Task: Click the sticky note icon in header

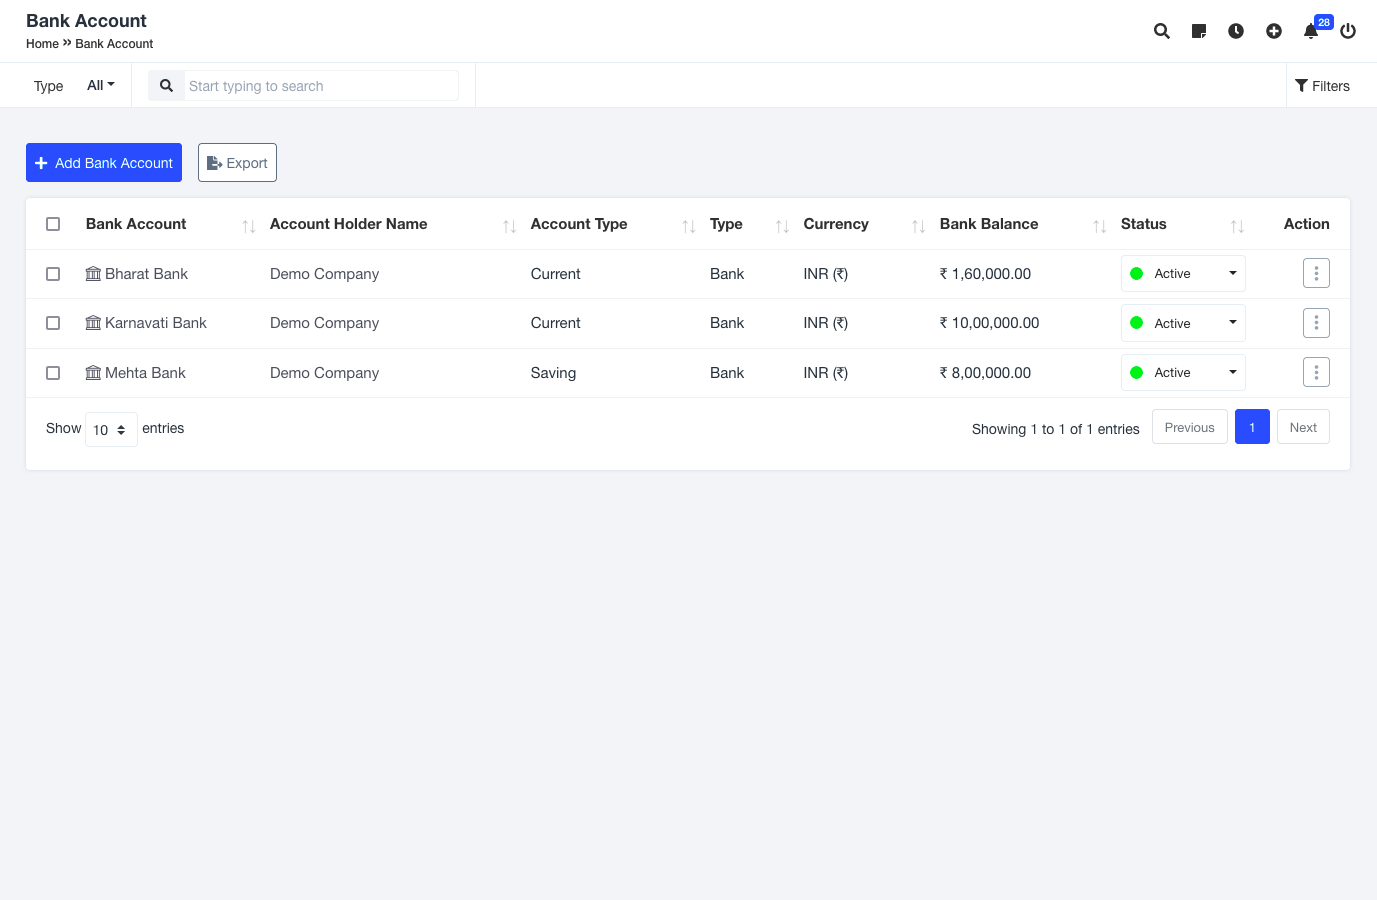Action: tap(1199, 31)
